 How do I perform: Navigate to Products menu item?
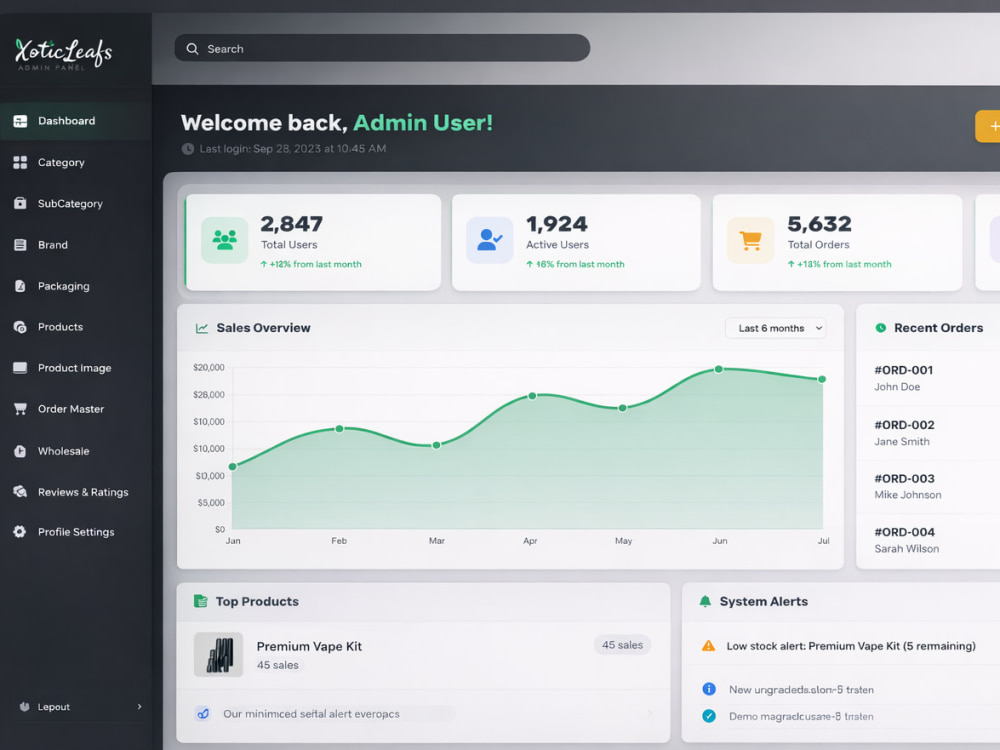[x=75, y=327]
